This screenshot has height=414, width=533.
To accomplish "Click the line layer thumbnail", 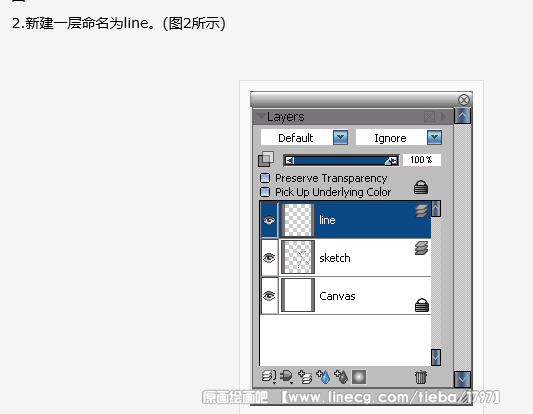I will pyautogui.click(x=298, y=220).
